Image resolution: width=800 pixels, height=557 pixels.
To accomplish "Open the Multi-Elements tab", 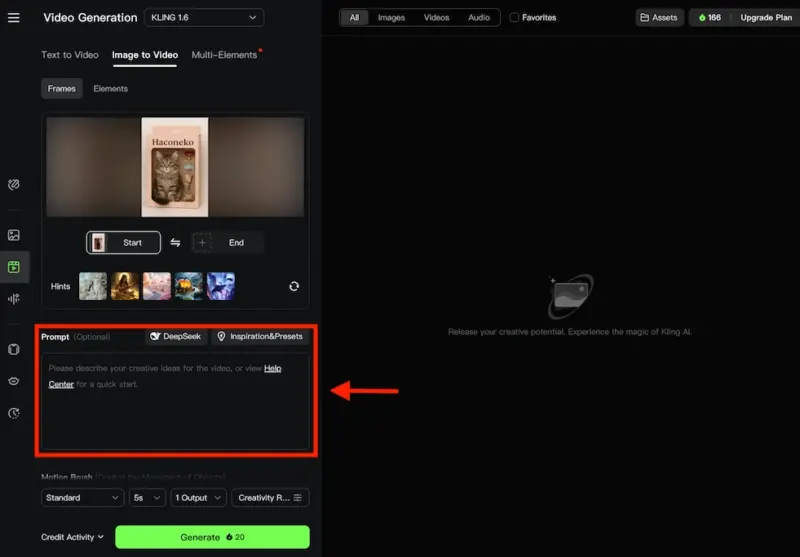I will pos(224,55).
